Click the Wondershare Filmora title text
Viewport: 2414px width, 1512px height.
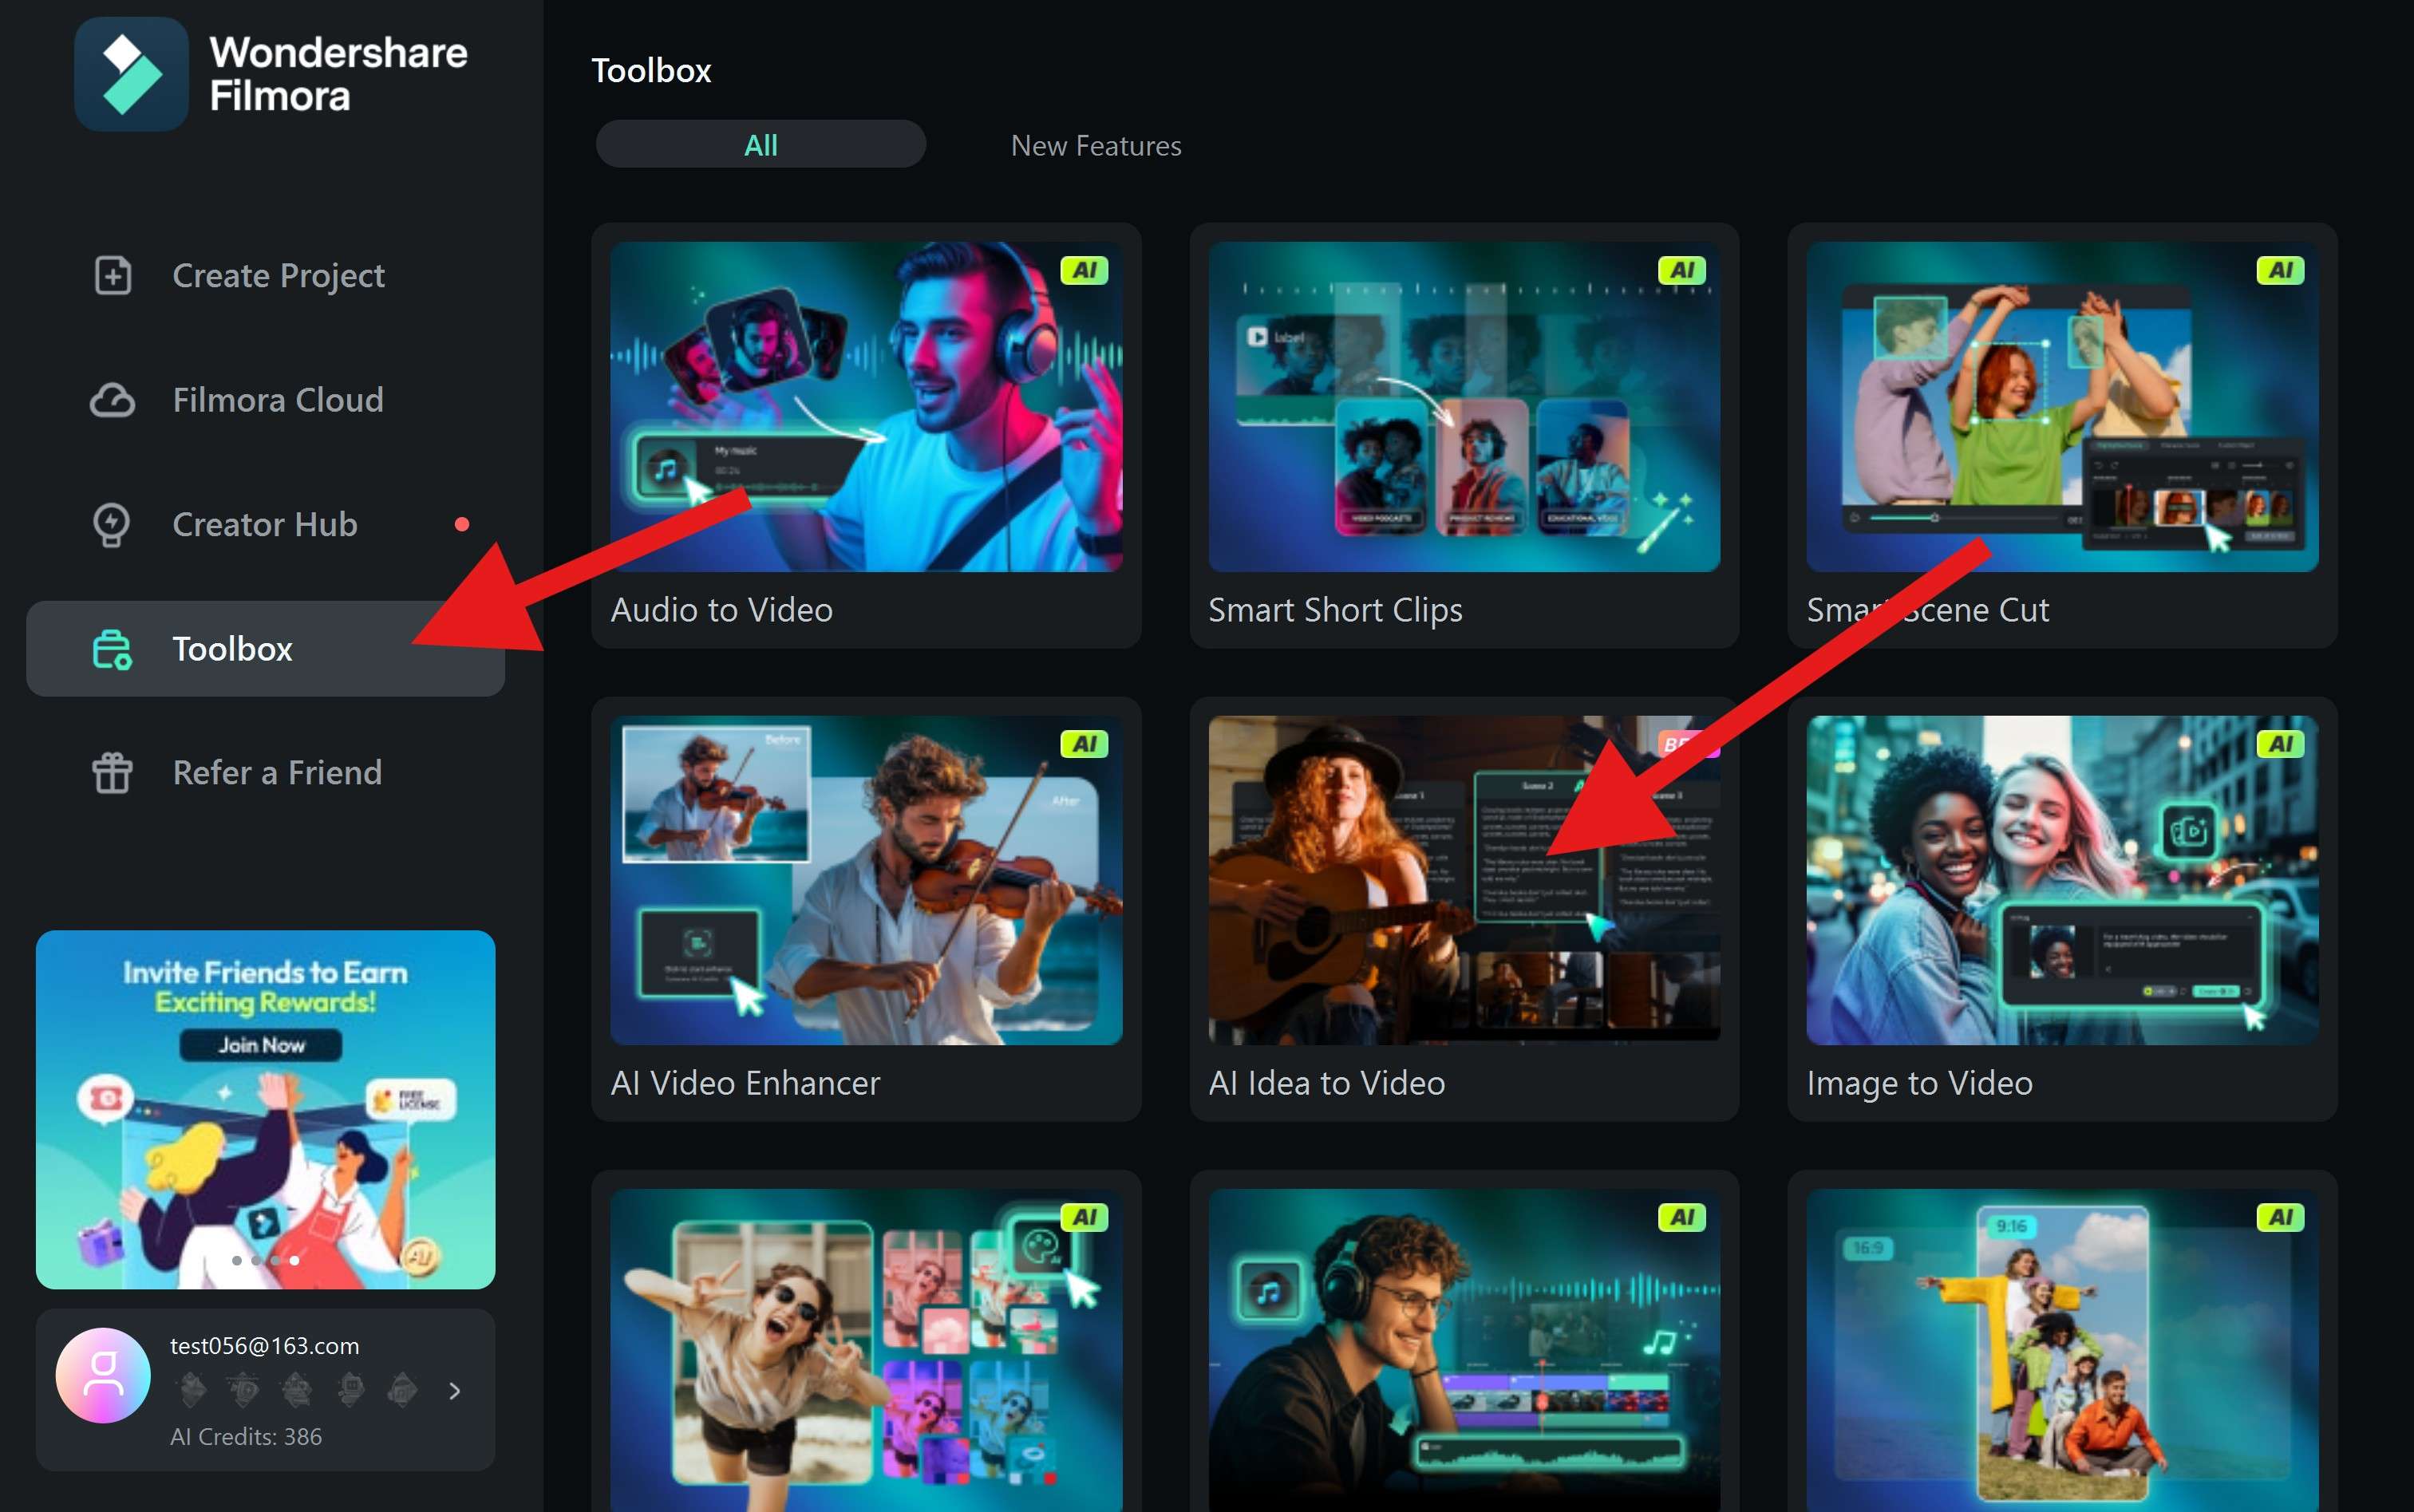click(x=337, y=74)
